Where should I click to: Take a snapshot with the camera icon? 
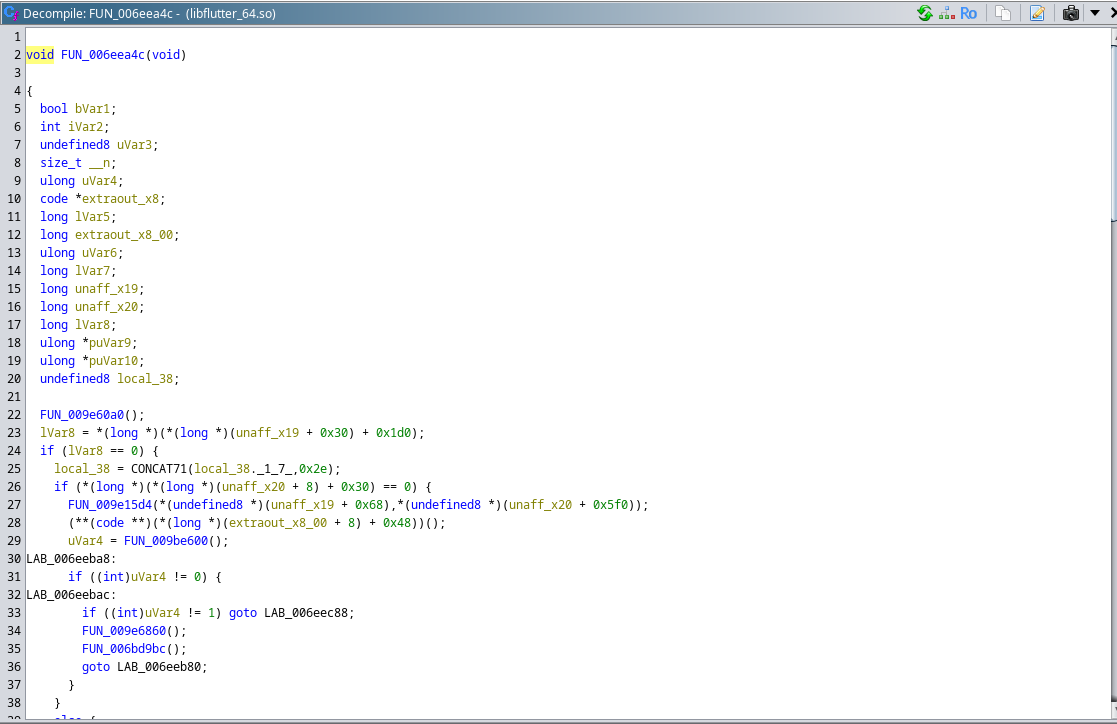1071,13
